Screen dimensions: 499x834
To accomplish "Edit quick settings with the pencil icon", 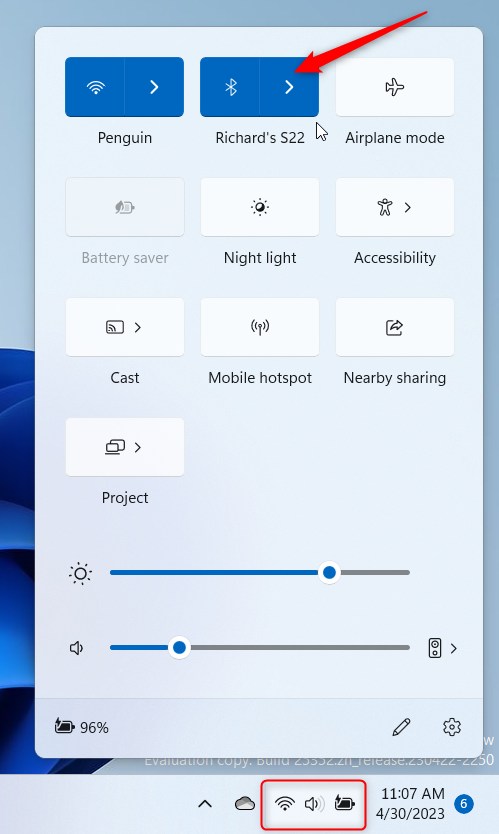I will pos(401,727).
